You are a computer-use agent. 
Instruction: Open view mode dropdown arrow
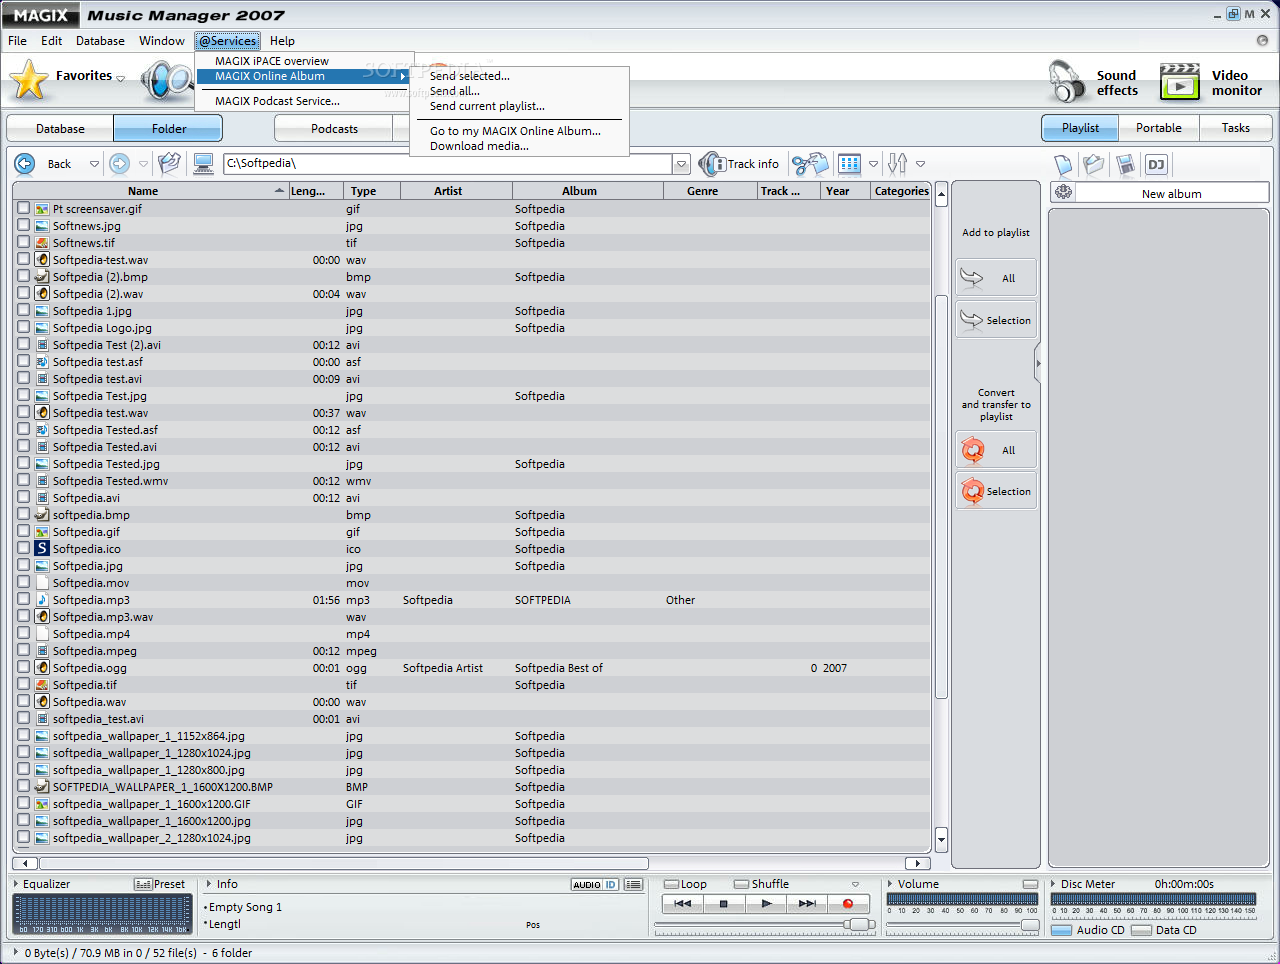873,164
